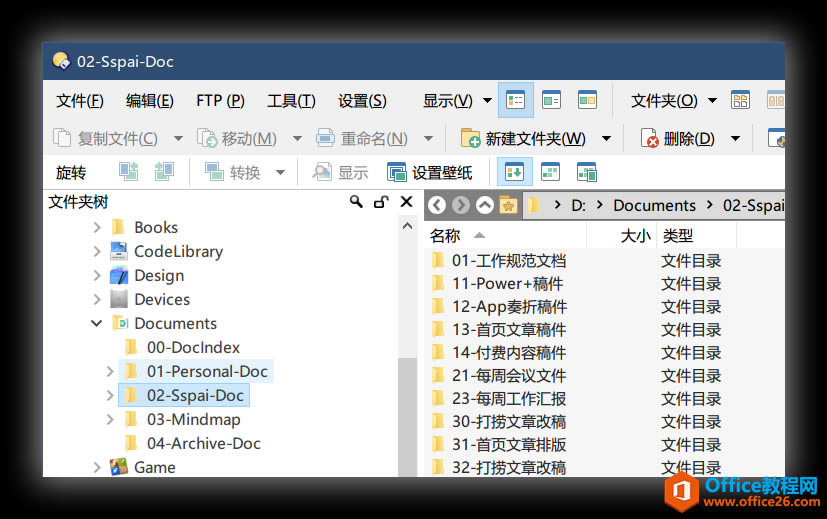This screenshot has height=519, width=827.
Task: Switch to details list view icon
Action: coord(515,100)
